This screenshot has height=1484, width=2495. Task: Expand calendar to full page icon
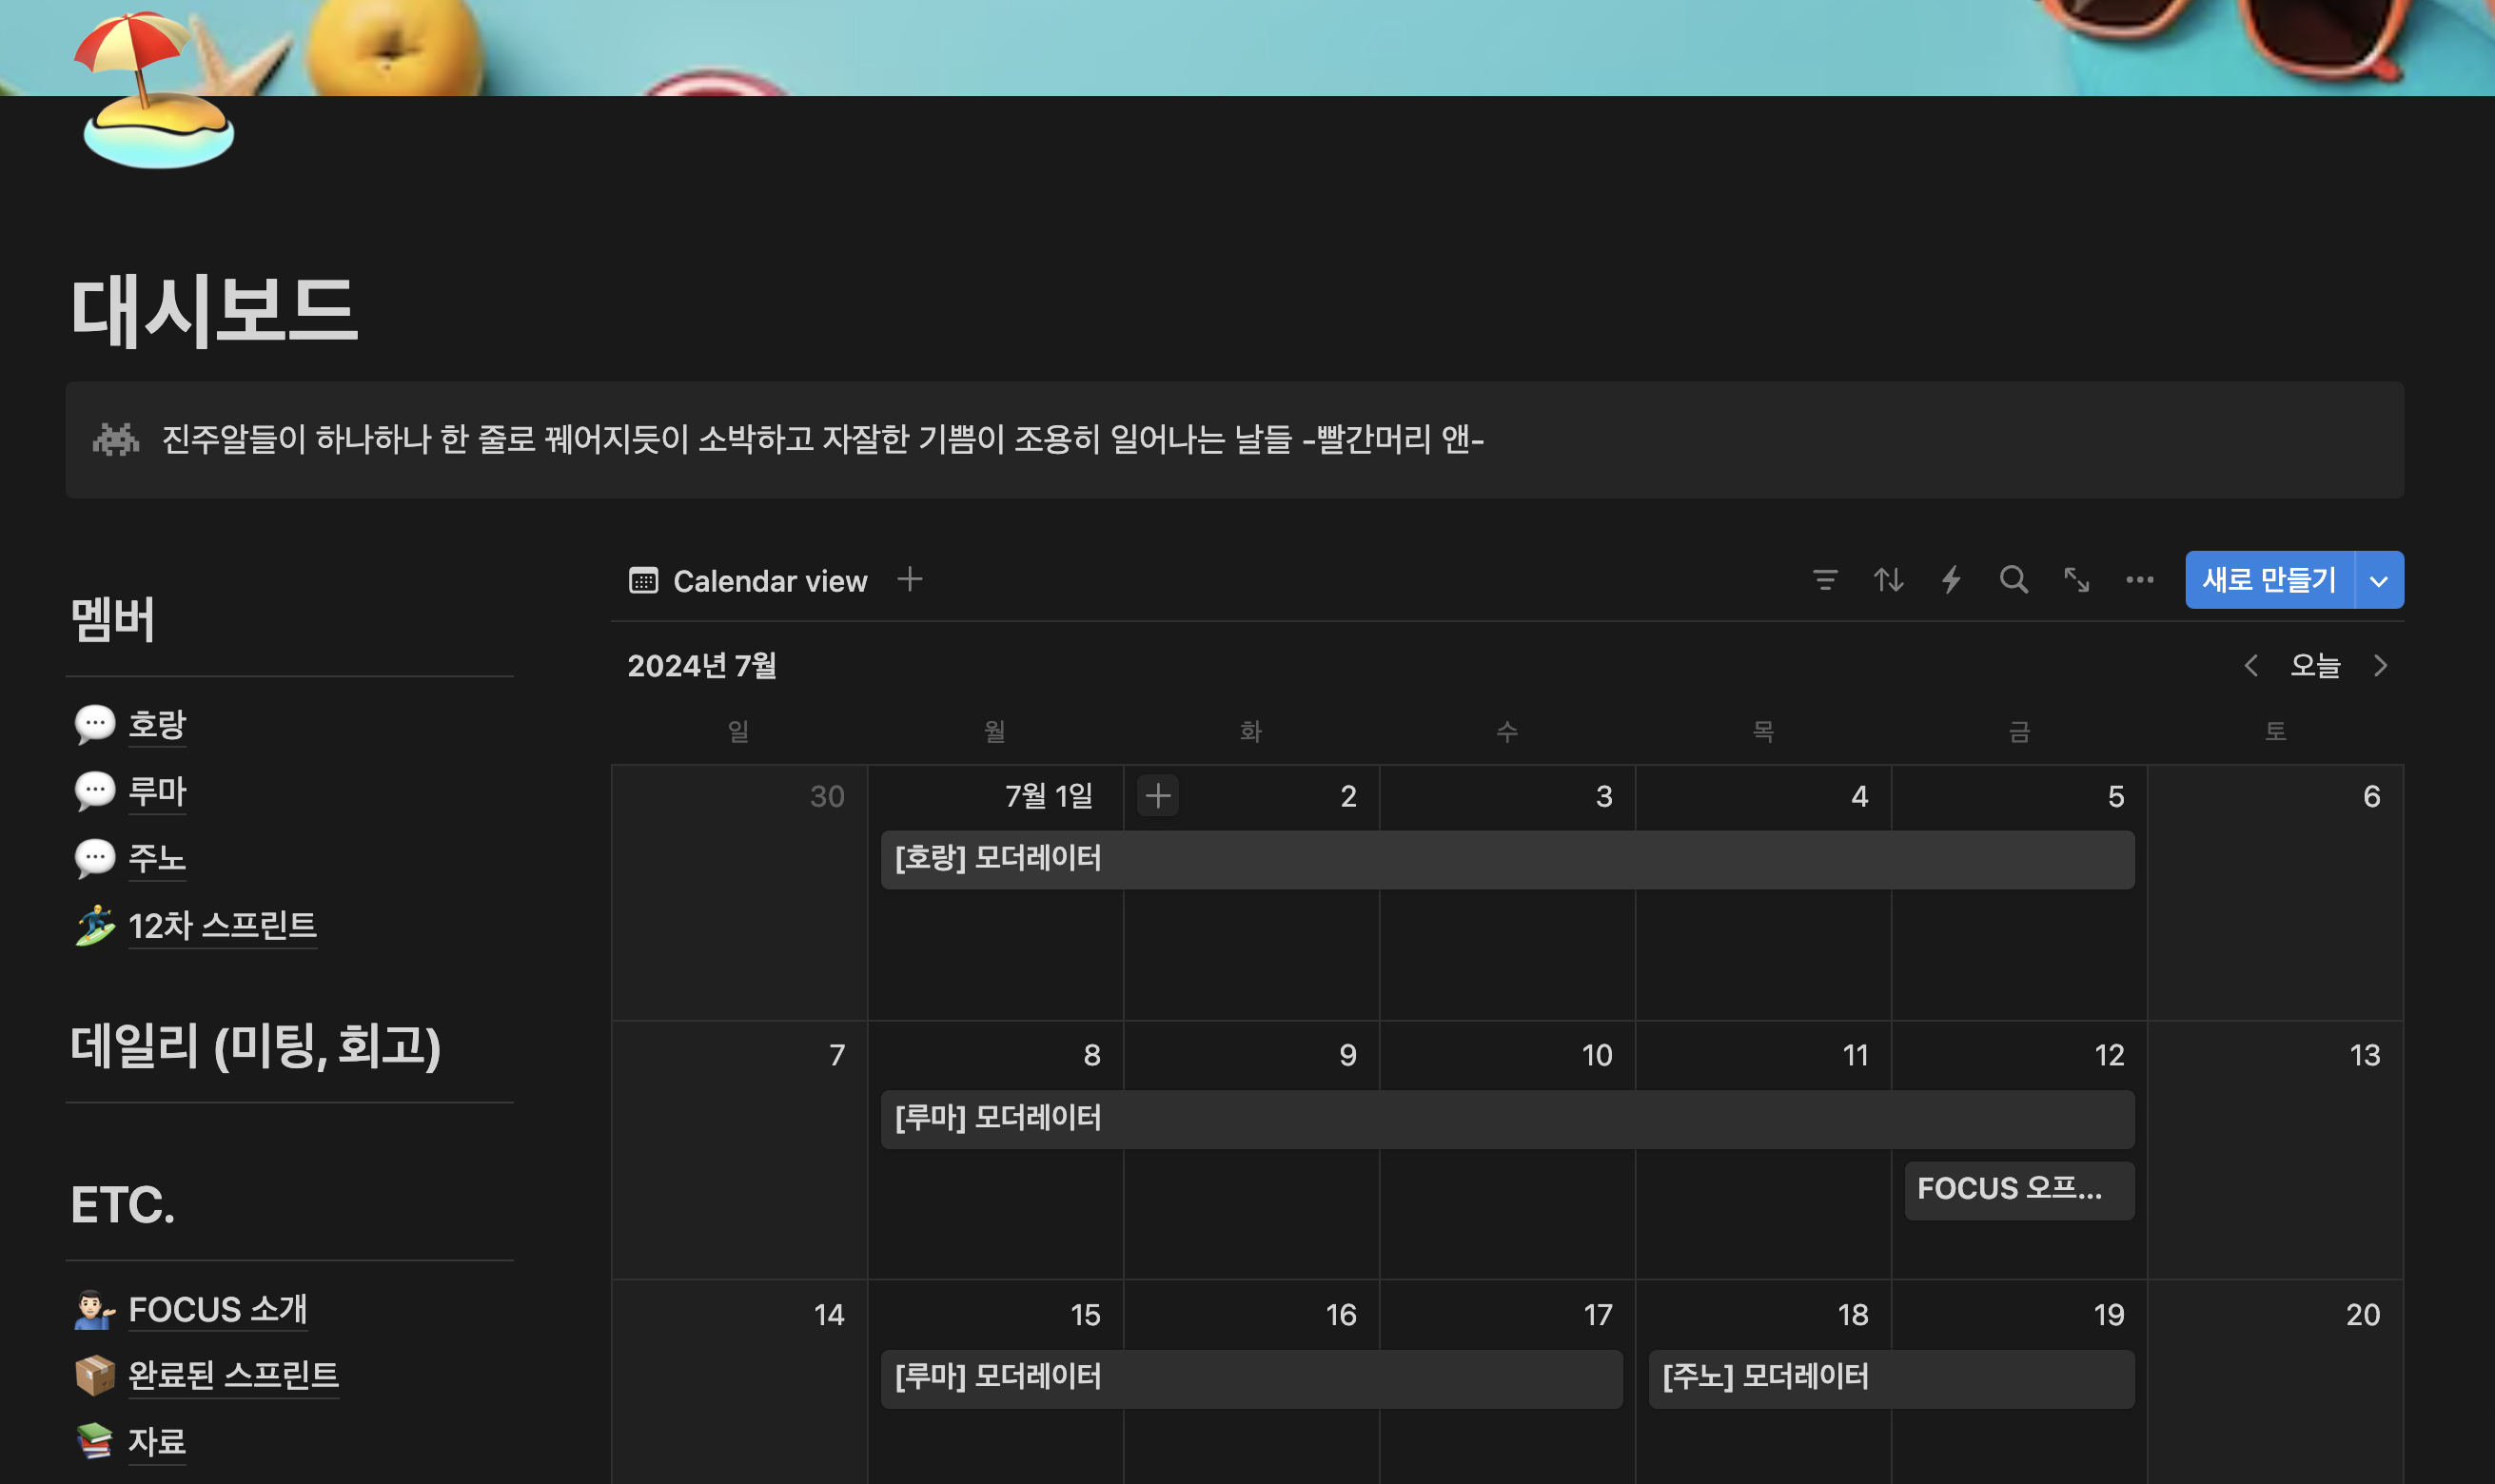pos(2077,580)
